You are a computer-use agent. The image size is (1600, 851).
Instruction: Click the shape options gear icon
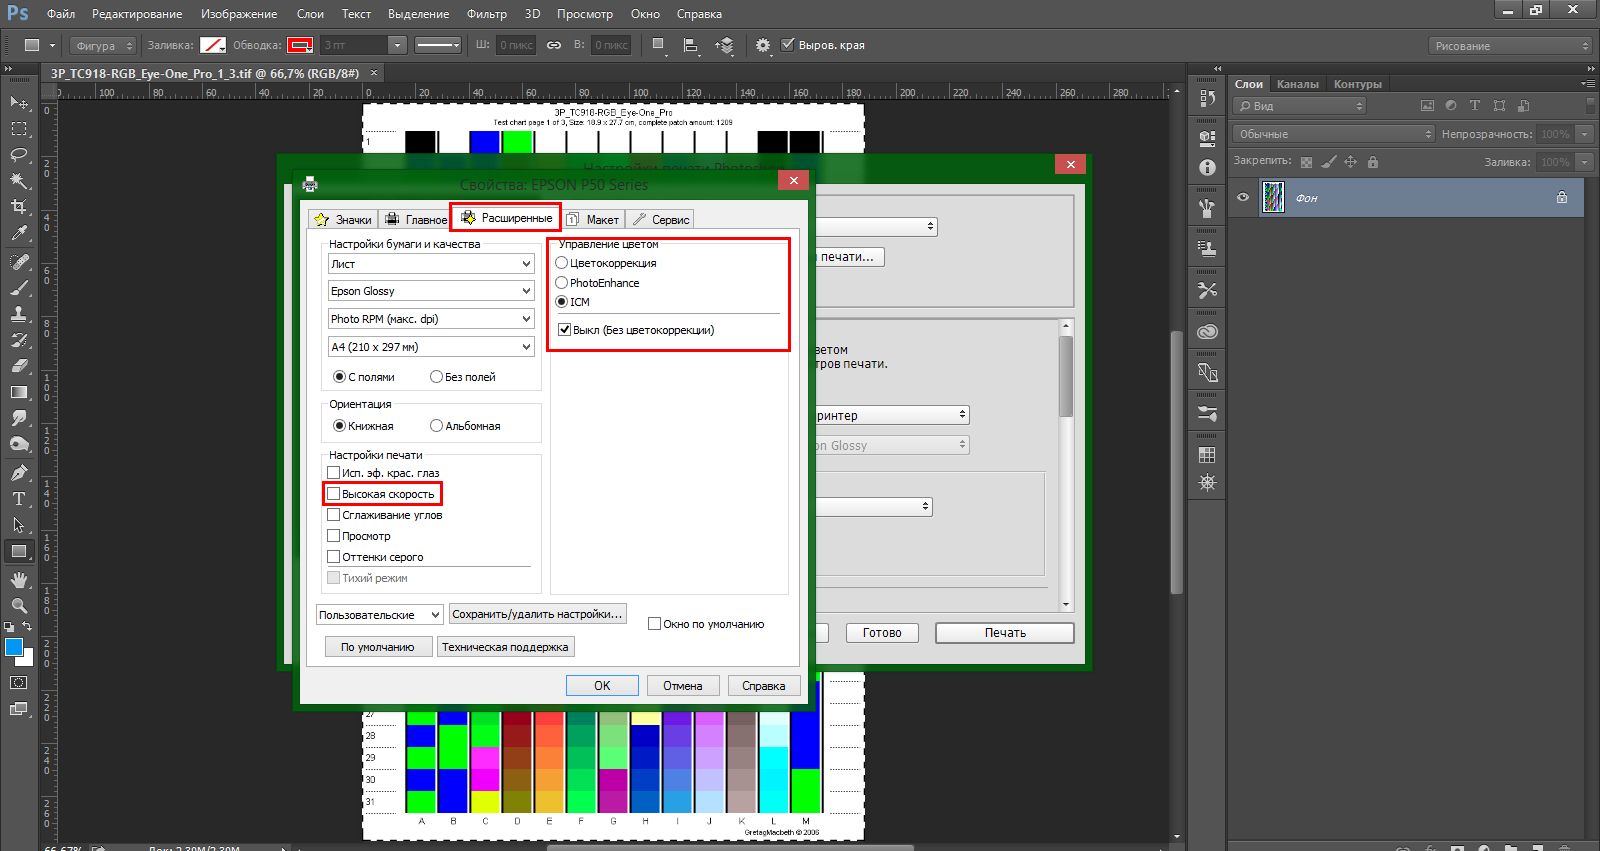[x=763, y=45]
